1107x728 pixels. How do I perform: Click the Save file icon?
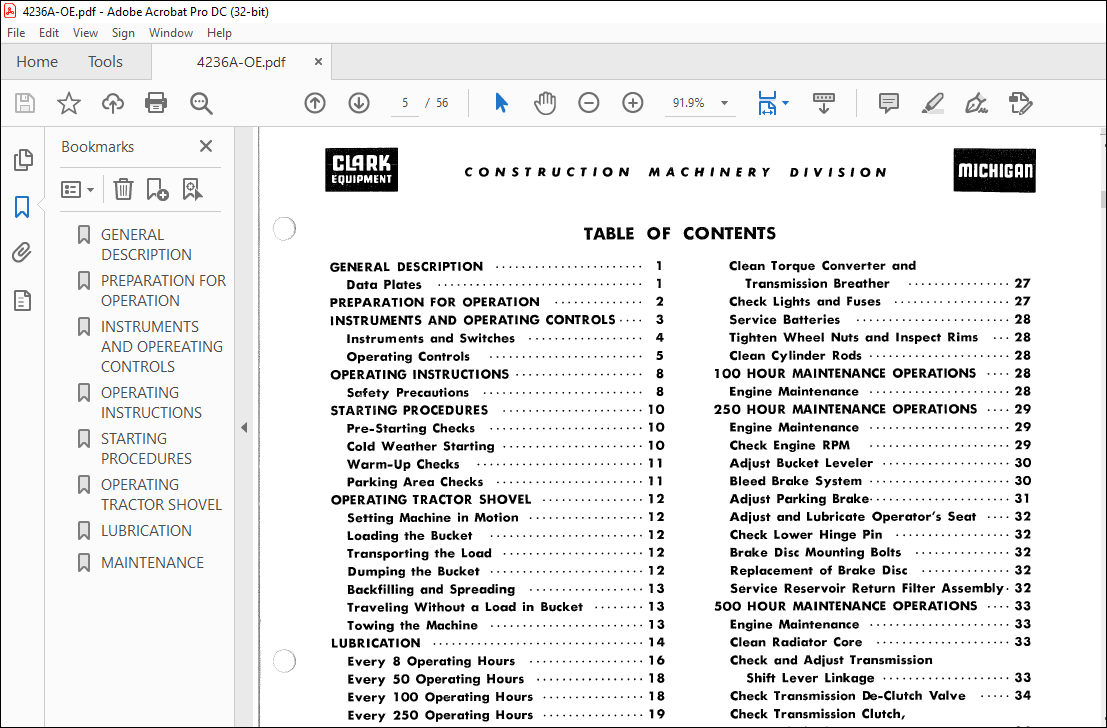tap(25, 103)
